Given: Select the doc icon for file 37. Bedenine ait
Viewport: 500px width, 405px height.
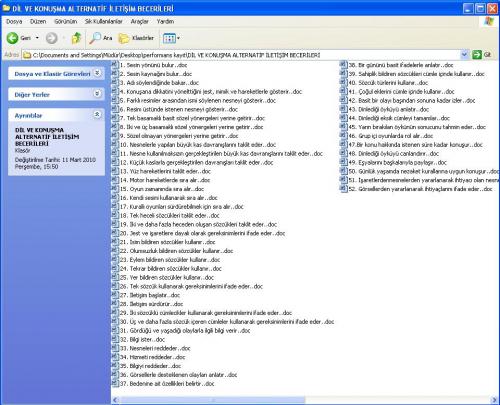Looking at the screenshot, I should click(115, 383).
